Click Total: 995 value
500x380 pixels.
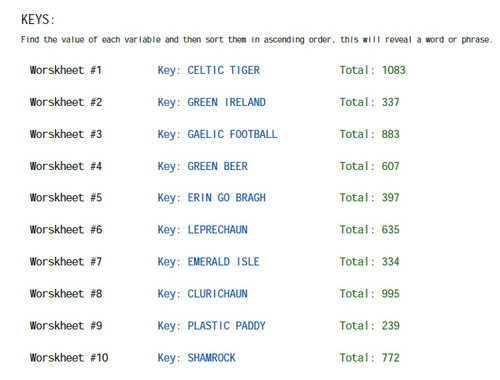370,294
